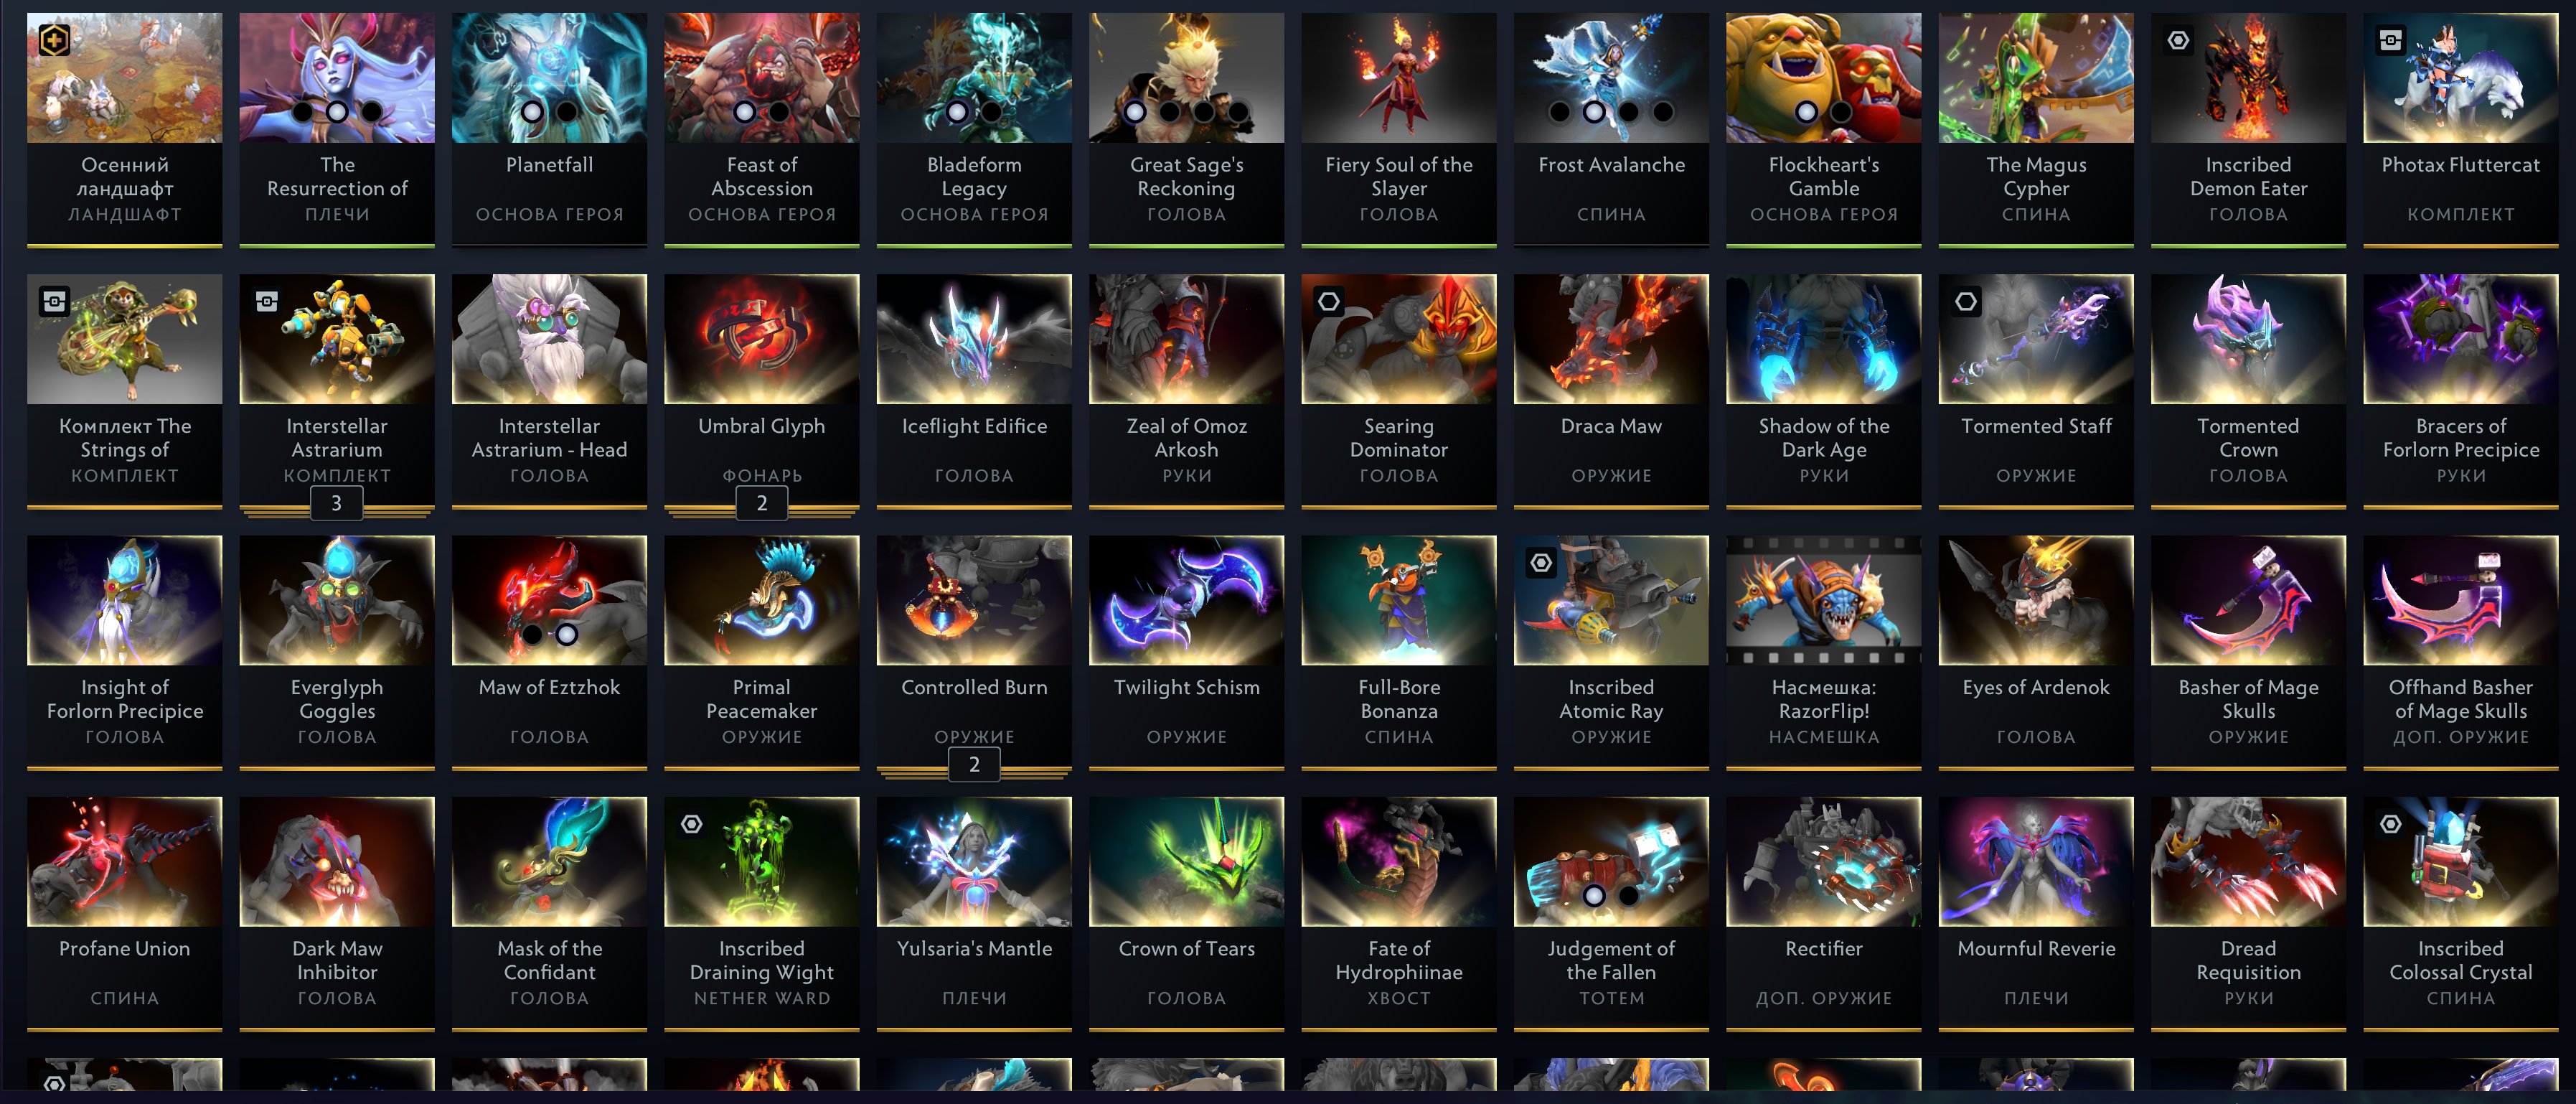2576x1104 pixels.
Task: Expand the stack of 3 Interstellar Astrarium
Action: 336,503
